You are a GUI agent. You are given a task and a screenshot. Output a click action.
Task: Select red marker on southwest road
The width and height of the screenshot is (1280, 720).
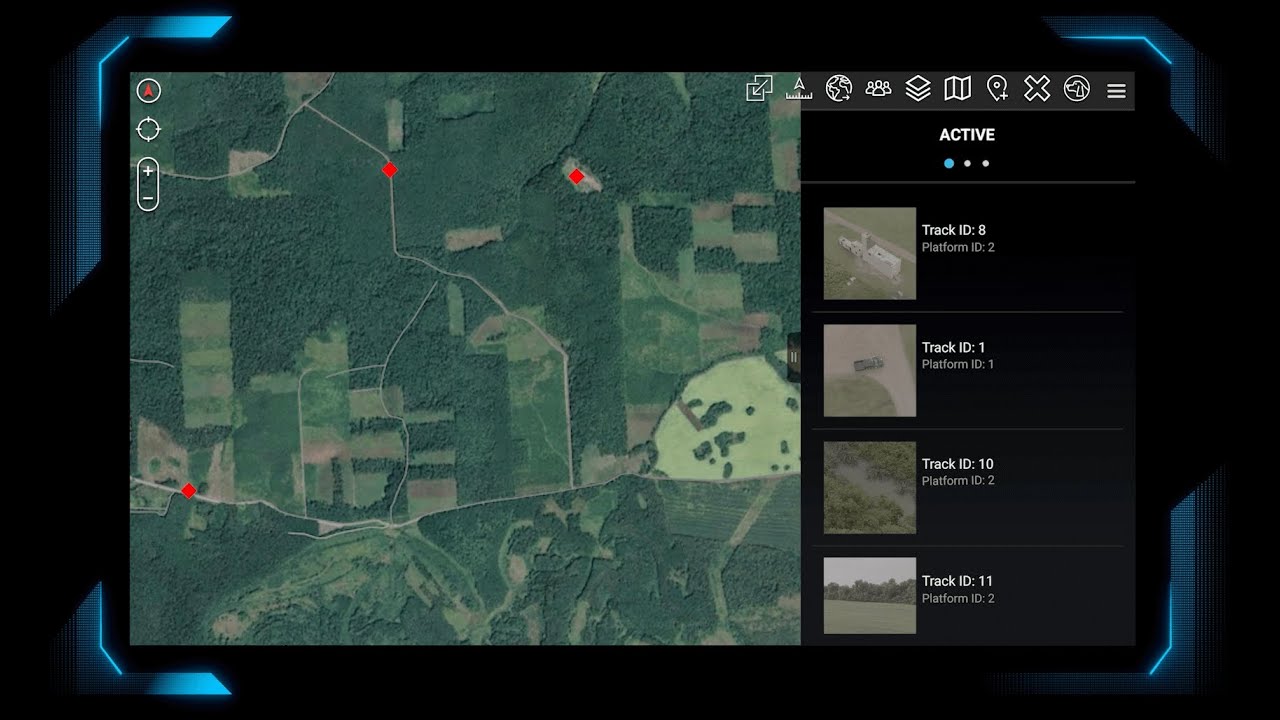point(188,490)
